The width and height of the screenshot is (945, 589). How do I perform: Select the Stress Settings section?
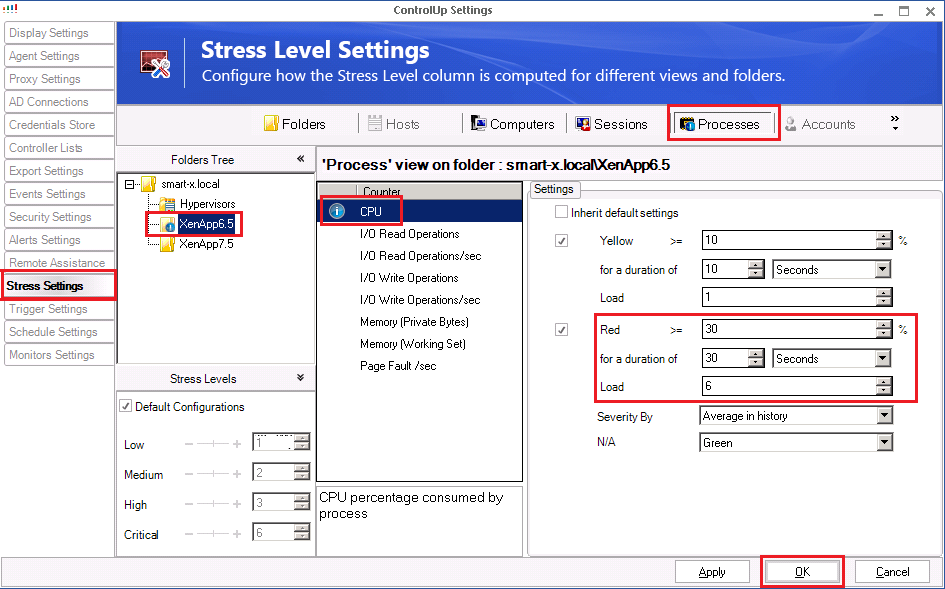pos(59,286)
